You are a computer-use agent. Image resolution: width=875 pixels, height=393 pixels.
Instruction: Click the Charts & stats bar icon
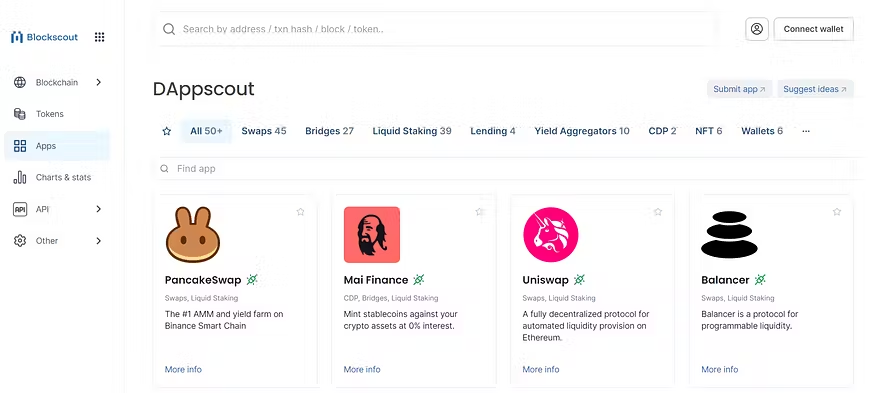[20, 178]
